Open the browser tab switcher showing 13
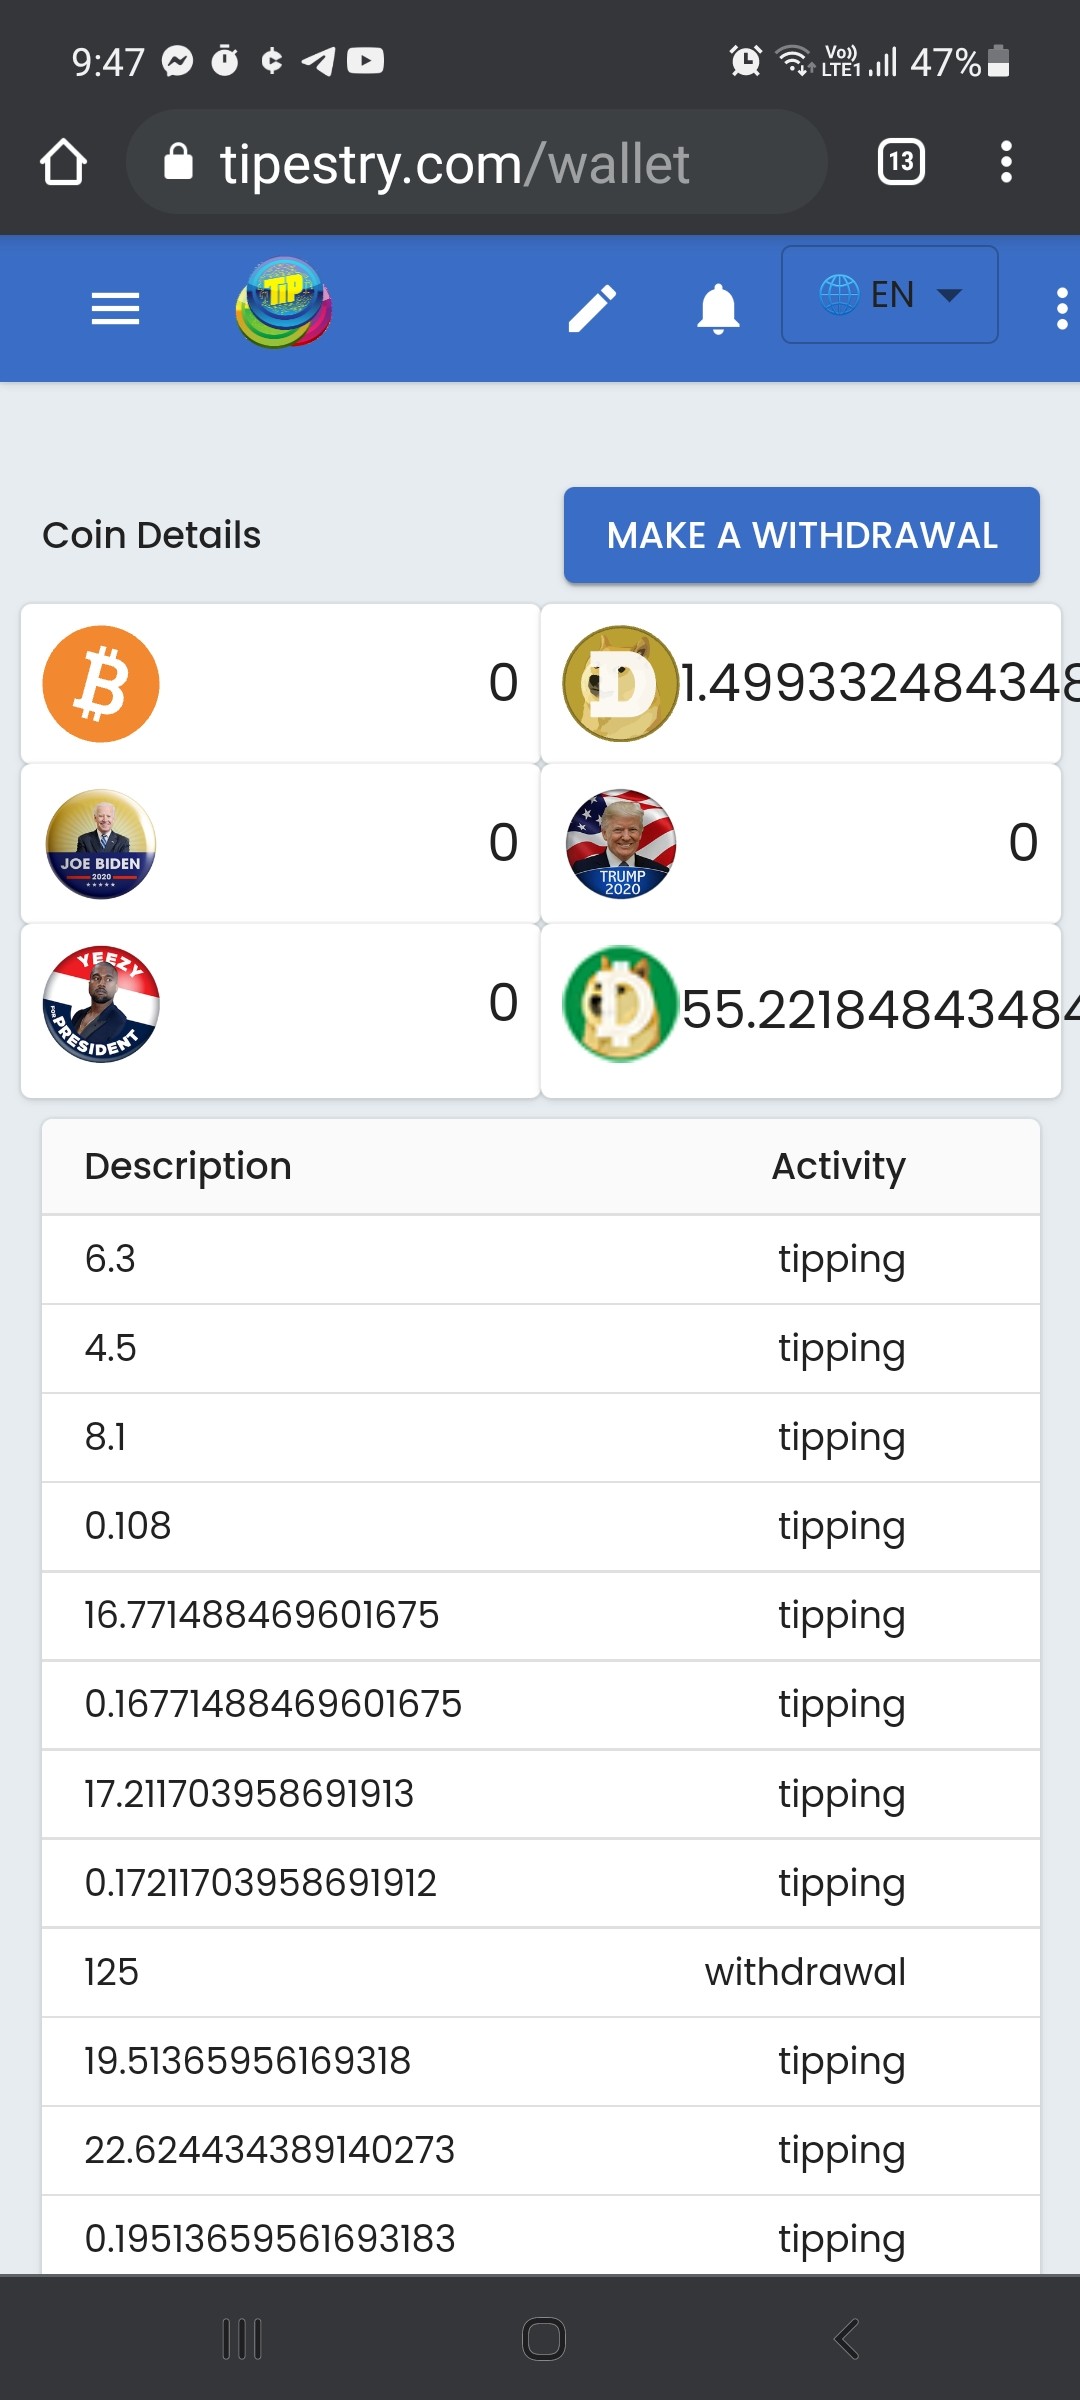1080x2400 pixels. (901, 162)
